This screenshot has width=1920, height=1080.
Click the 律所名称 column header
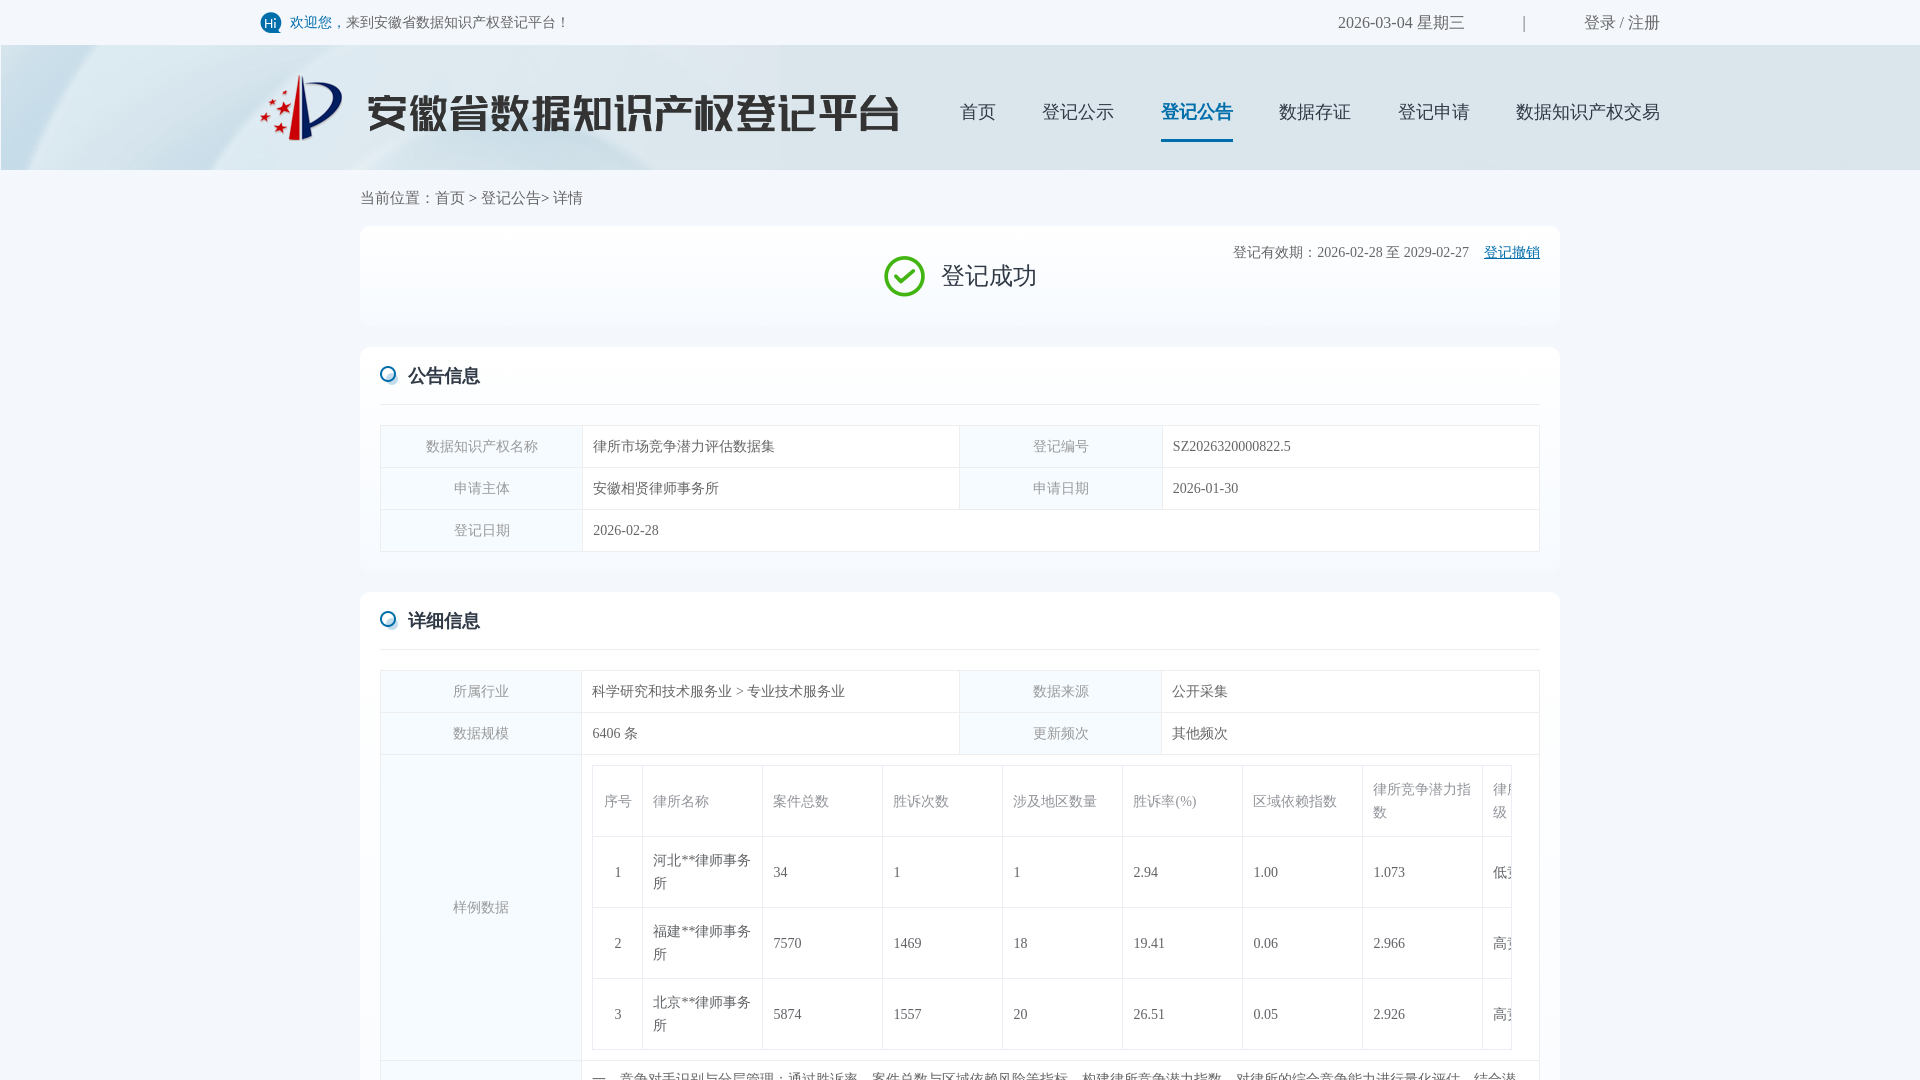703,802
